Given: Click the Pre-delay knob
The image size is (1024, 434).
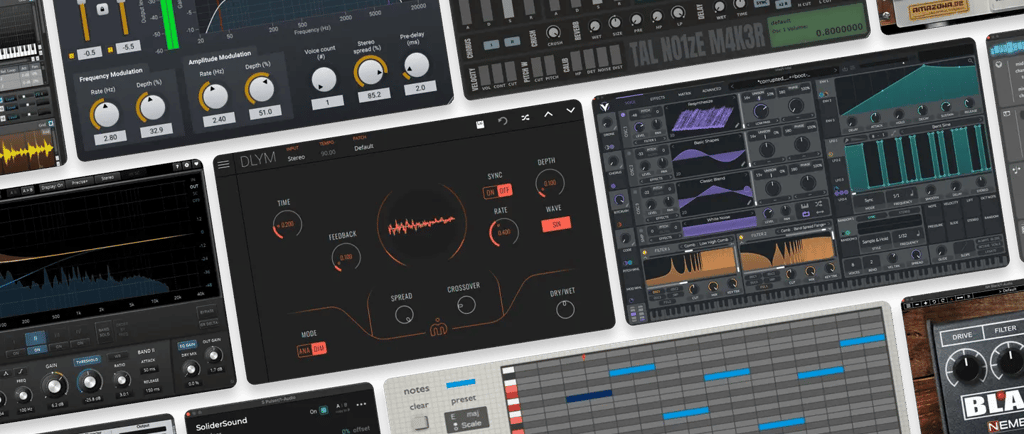Looking at the screenshot, I should coord(417,65).
